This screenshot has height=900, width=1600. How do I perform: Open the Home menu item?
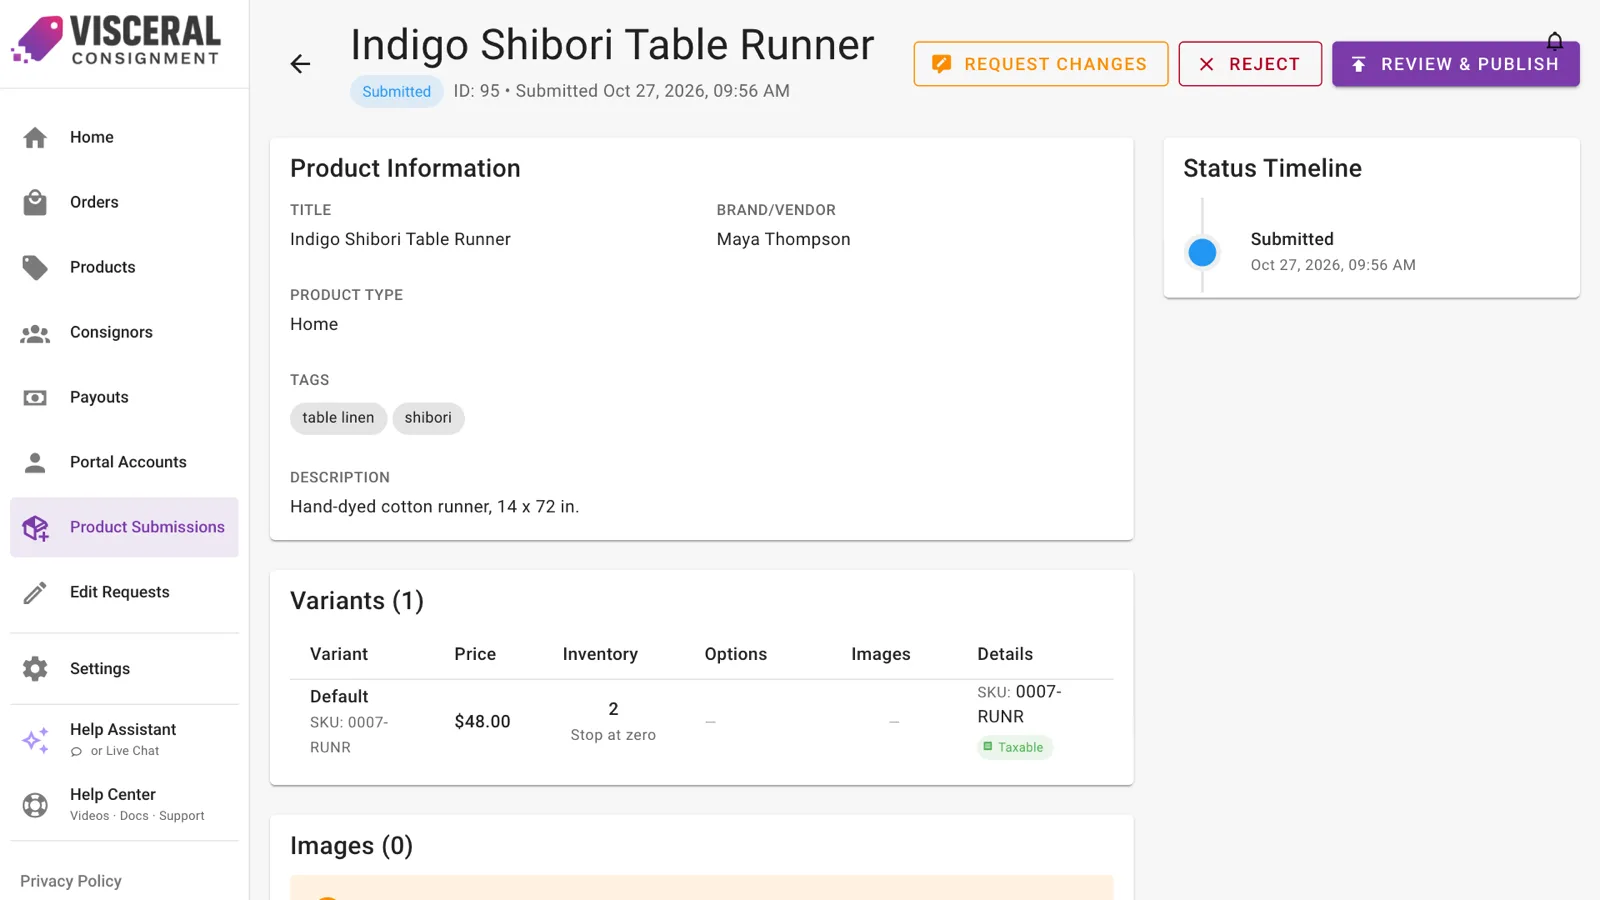pos(124,137)
